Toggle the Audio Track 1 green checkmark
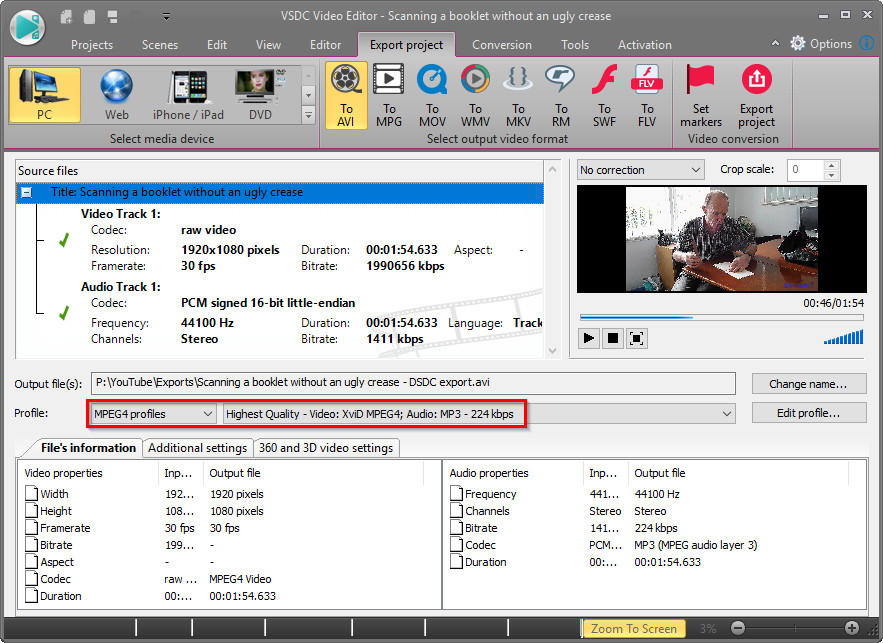883x643 pixels. pos(63,313)
